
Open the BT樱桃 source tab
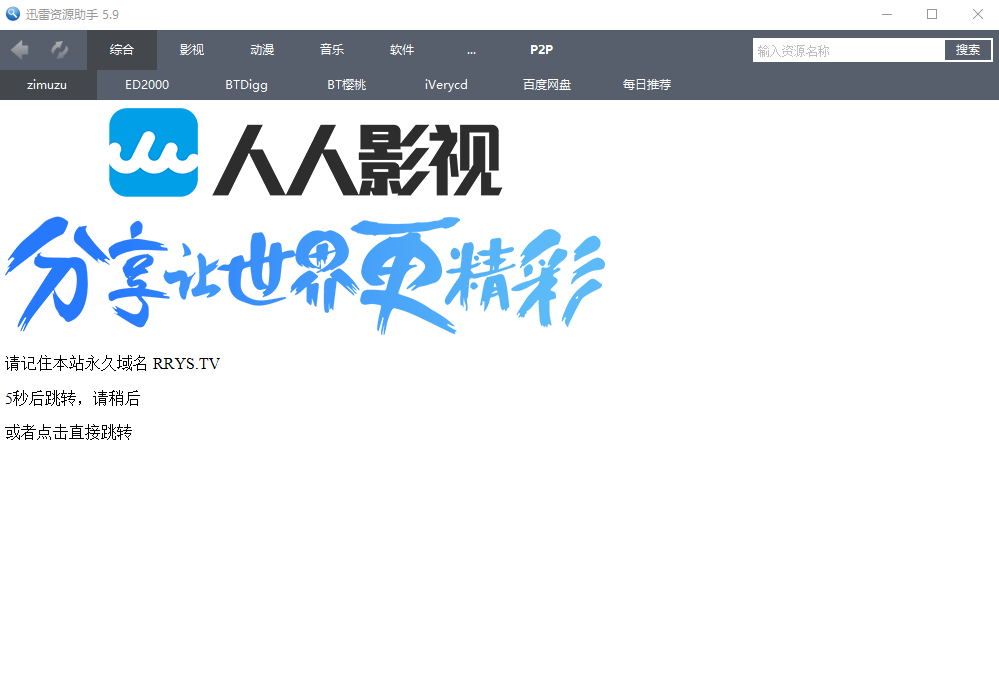[x=347, y=85]
